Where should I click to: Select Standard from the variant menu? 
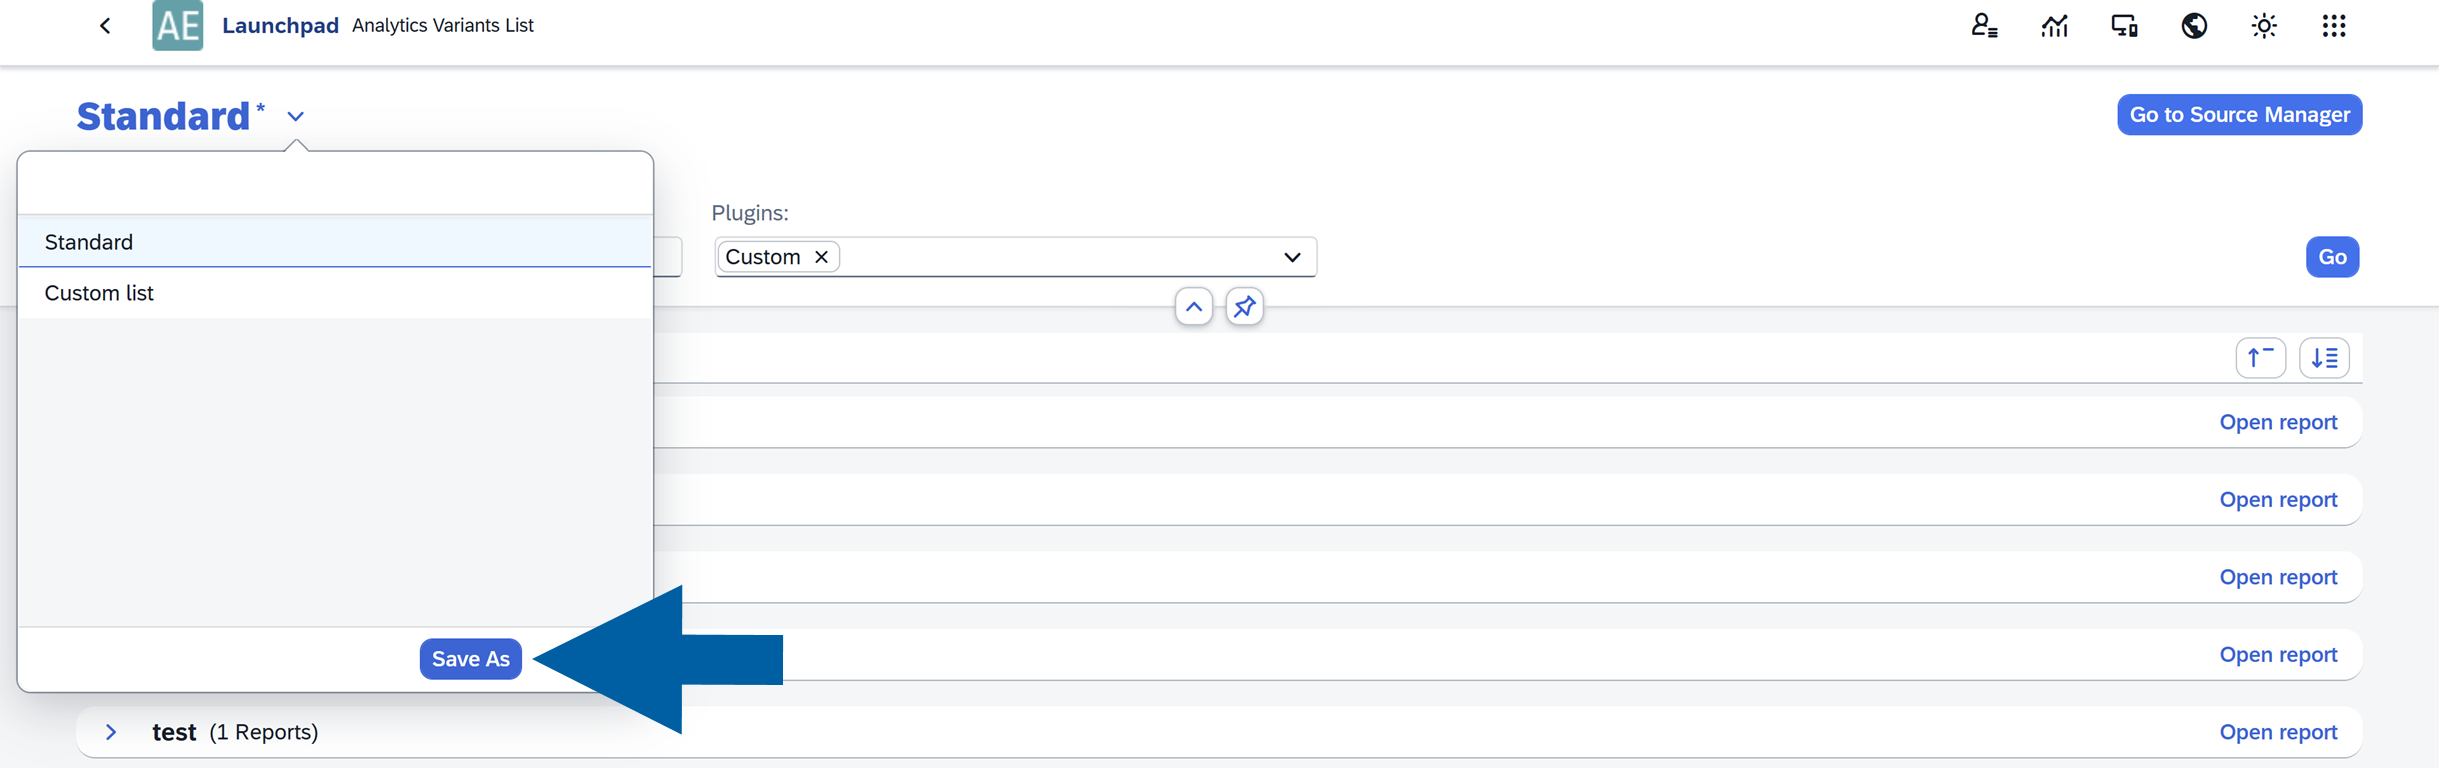click(x=88, y=241)
